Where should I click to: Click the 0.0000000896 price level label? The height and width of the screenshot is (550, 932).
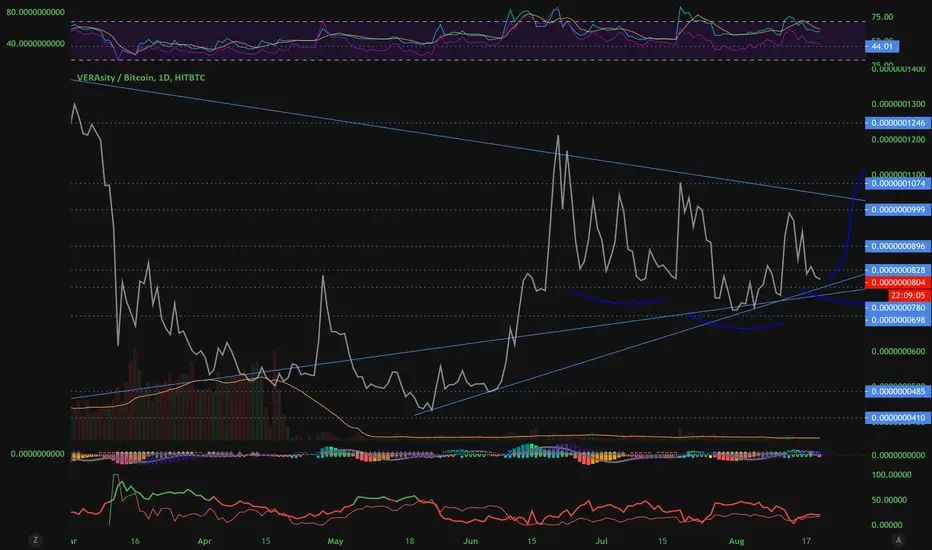[898, 246]
